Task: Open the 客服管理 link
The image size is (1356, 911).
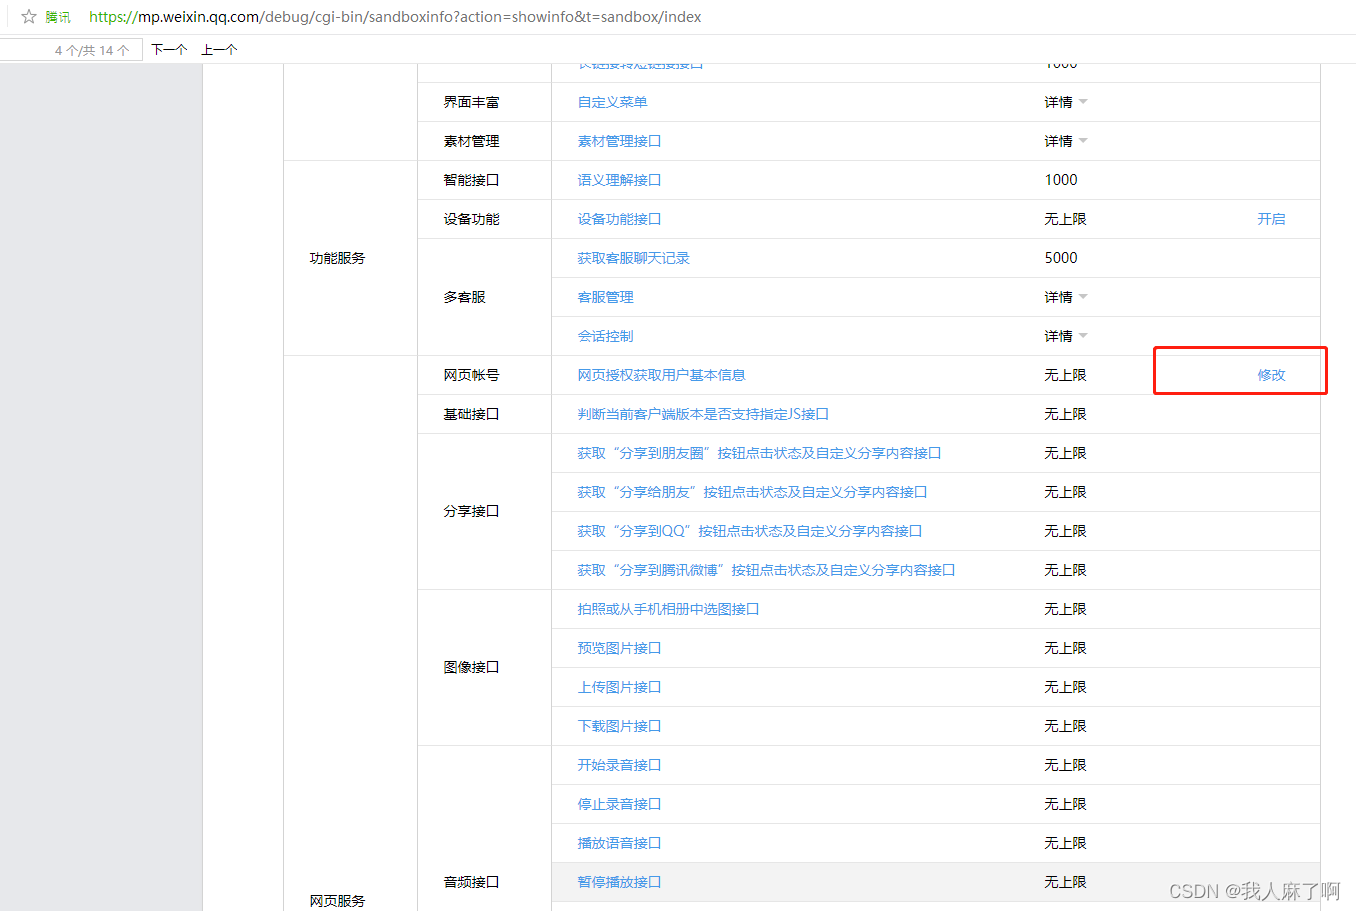Action: coord(605,297)
